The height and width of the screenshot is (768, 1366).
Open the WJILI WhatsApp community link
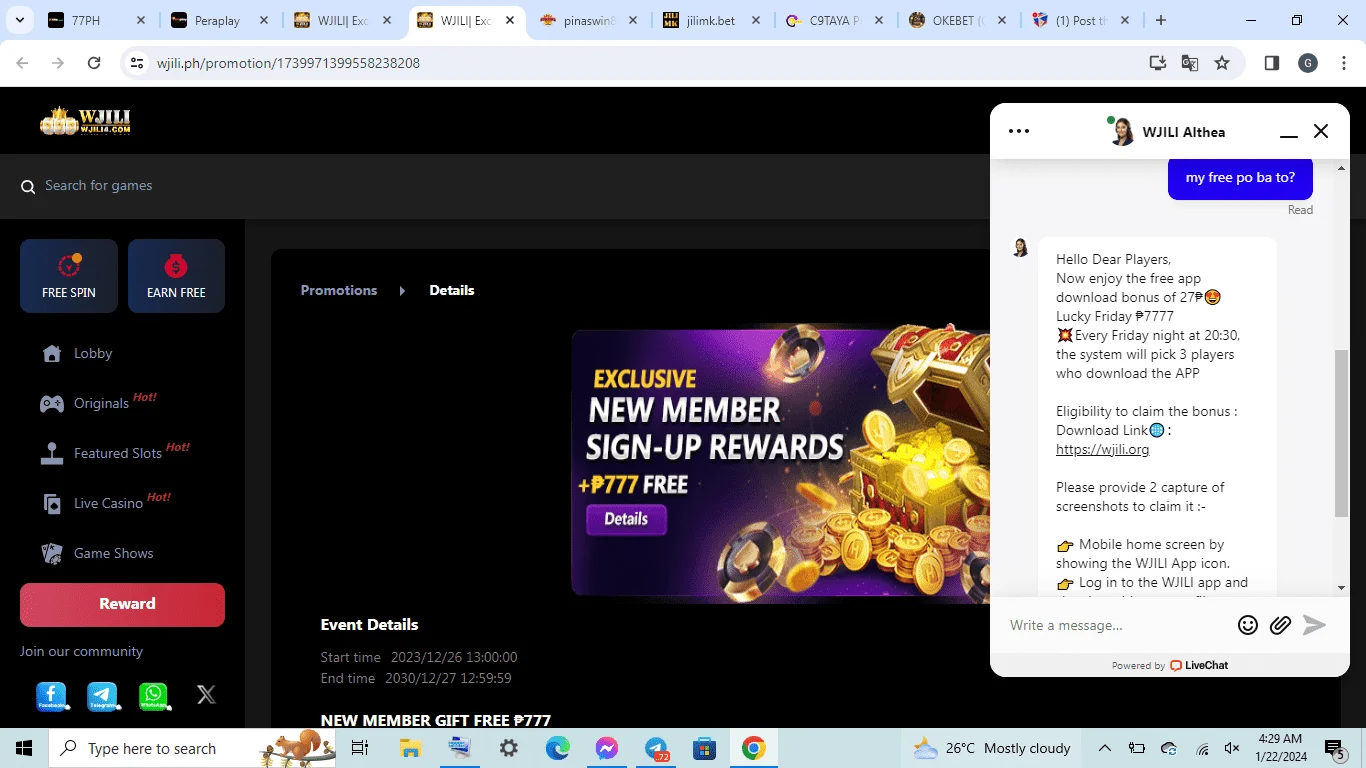pos(153,696)
